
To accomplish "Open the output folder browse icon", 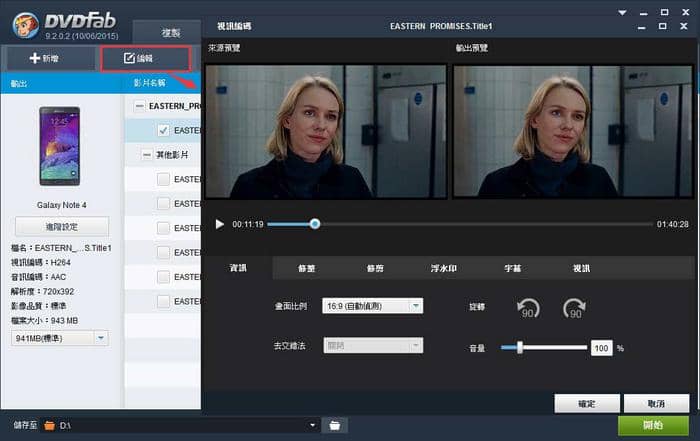I will pos(335,425).
